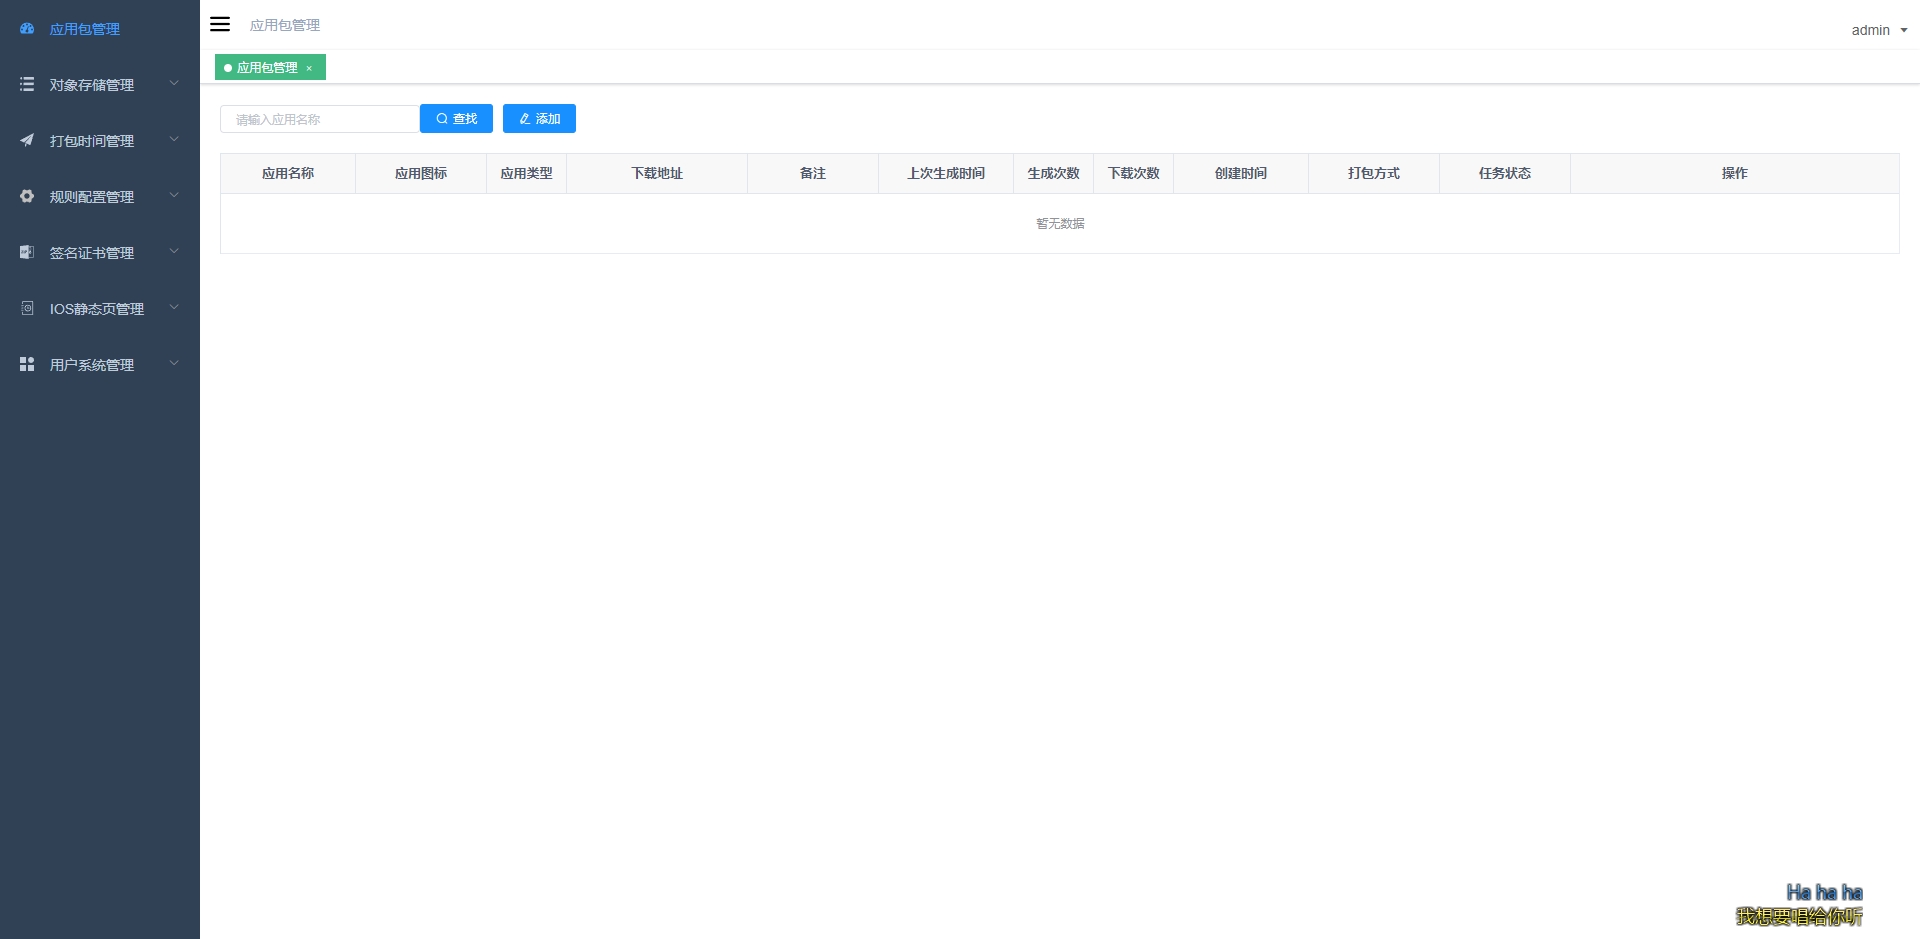The width and height of the screenshot is (1920, 939).
Task: Click the hamburger menu collapse icon
Action: [220, 24]
